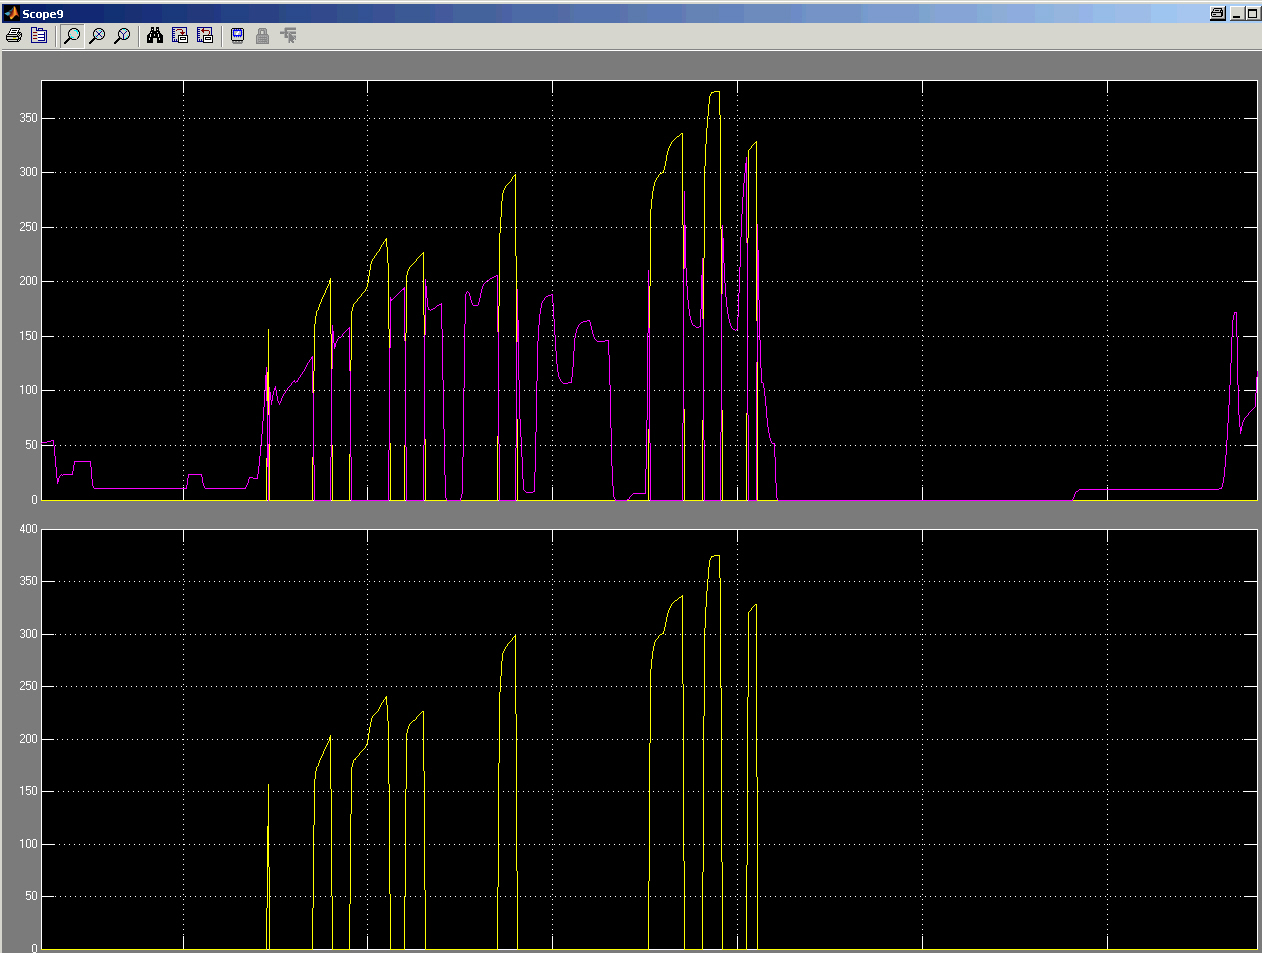Click the tallest yellow peak in the lower plot
Viewport: 1262px width, 953px height.
point(714,556)
